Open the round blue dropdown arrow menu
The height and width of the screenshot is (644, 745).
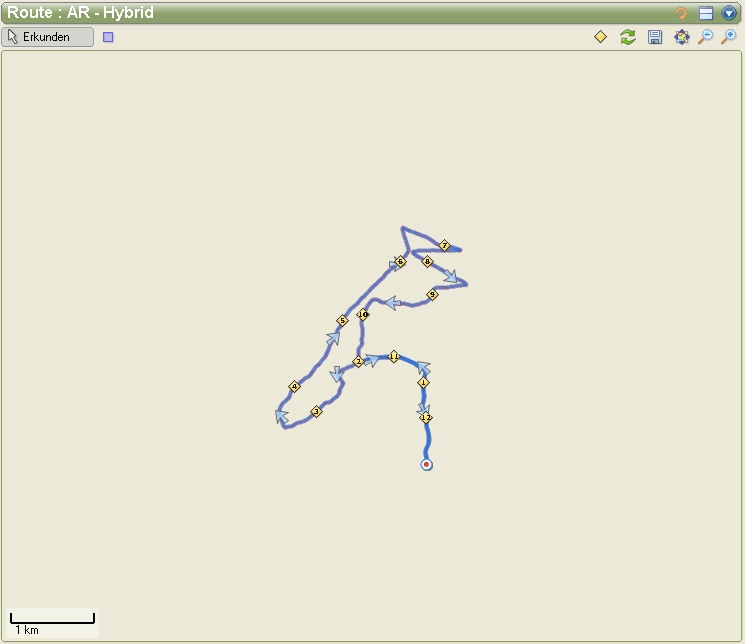(730, 13)
